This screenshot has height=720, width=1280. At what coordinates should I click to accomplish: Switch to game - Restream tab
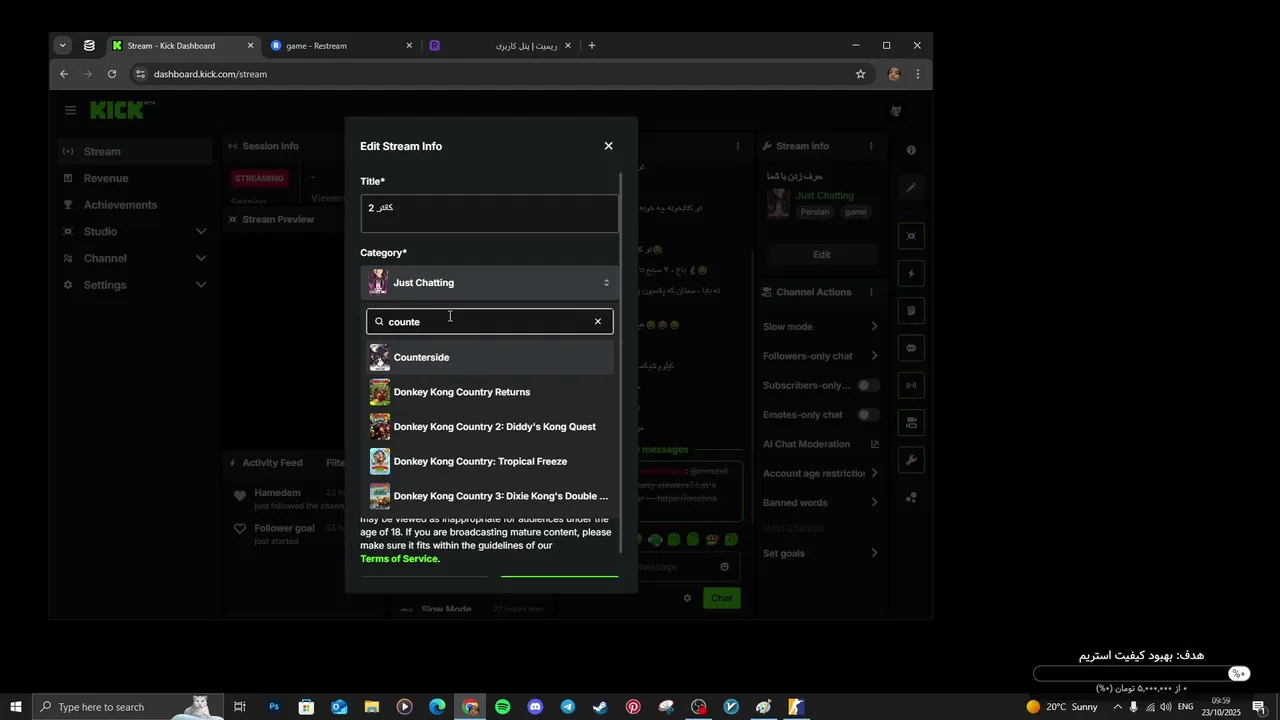click(340, 45)
